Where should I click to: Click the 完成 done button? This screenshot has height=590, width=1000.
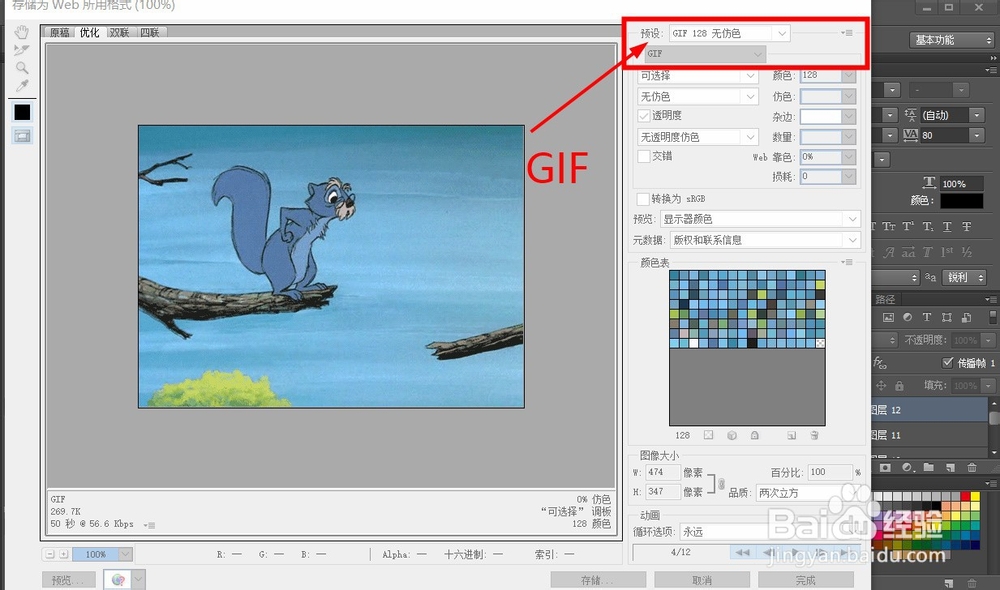(805, 580)
